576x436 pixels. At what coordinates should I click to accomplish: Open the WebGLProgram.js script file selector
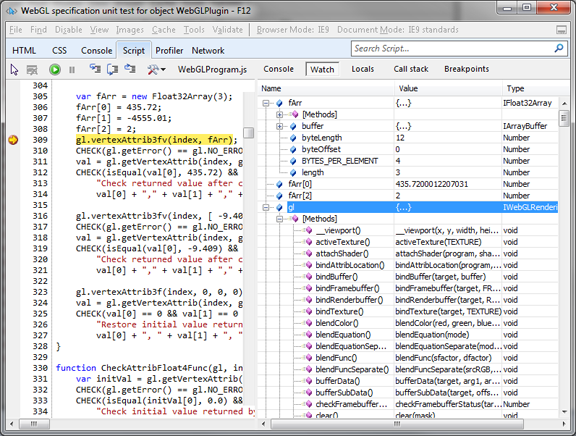pyautogui.click(x=212, y=69)
